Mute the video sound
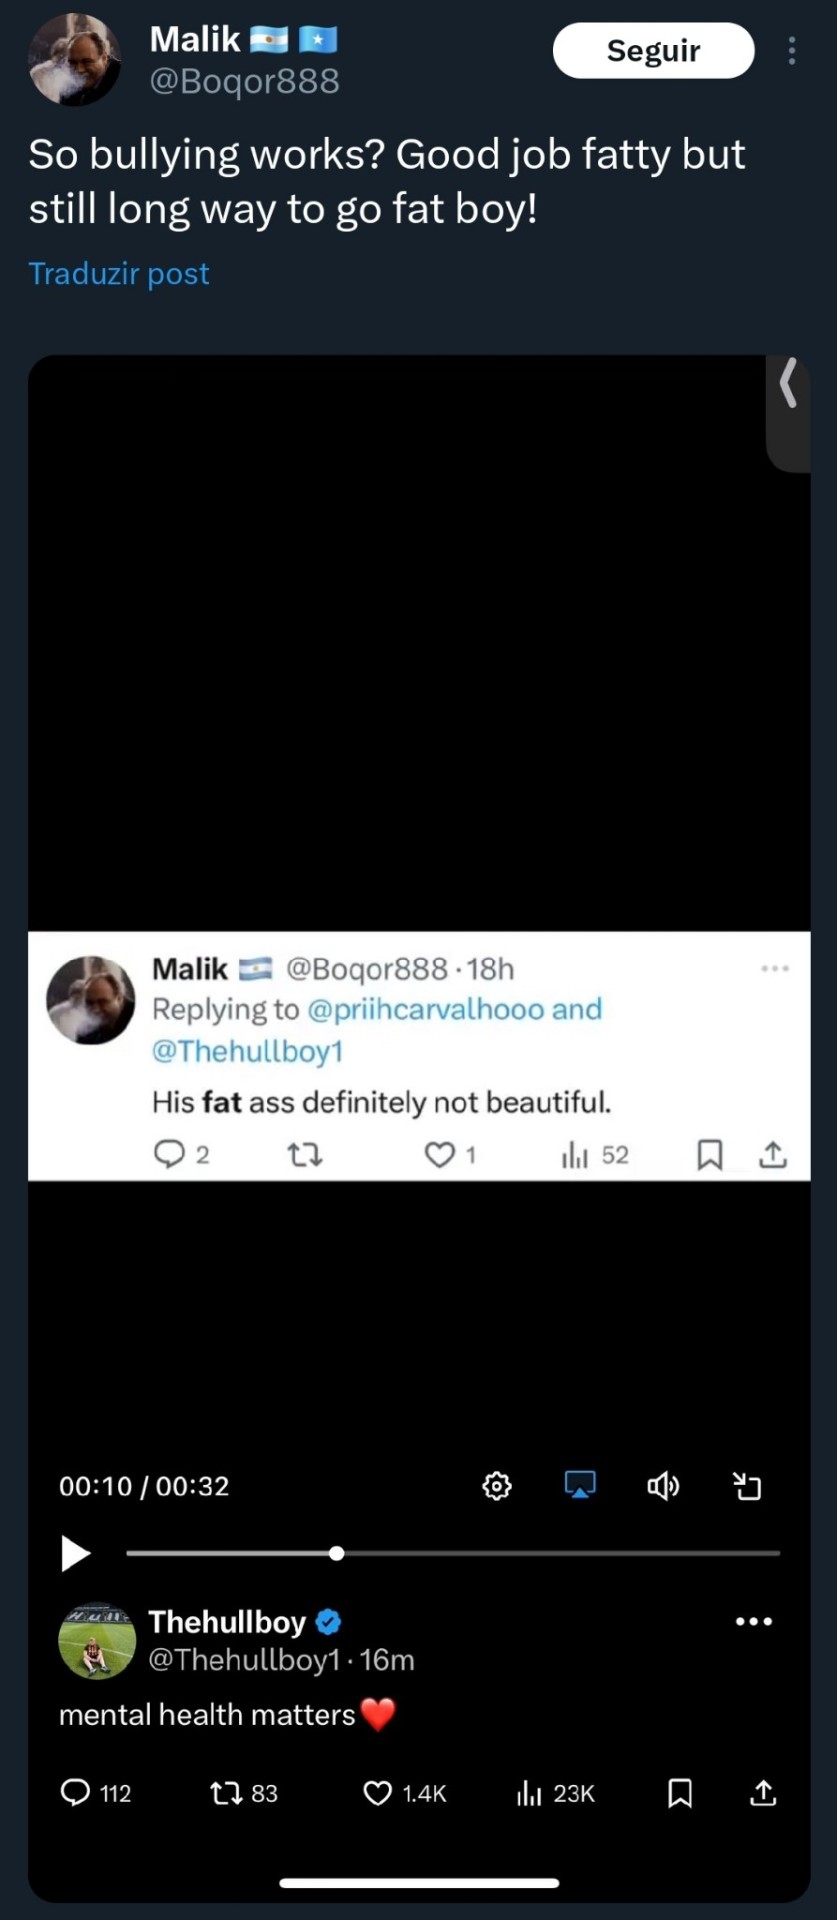The image size is (837, 1920). tap(663, 1486)
